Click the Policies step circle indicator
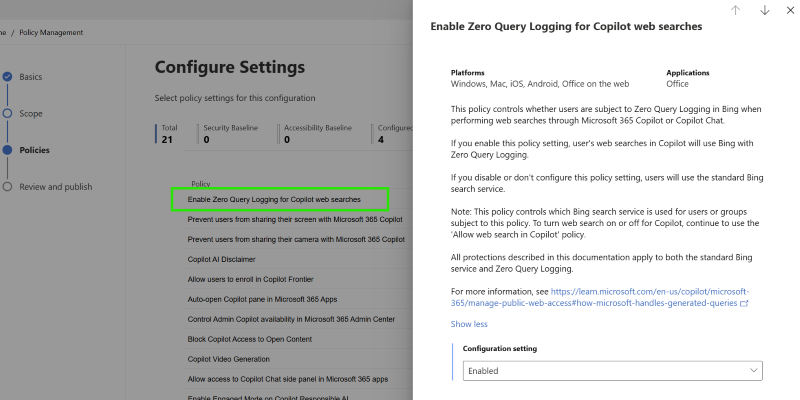This screenshot has height=400, width=800. click(7, 150)
